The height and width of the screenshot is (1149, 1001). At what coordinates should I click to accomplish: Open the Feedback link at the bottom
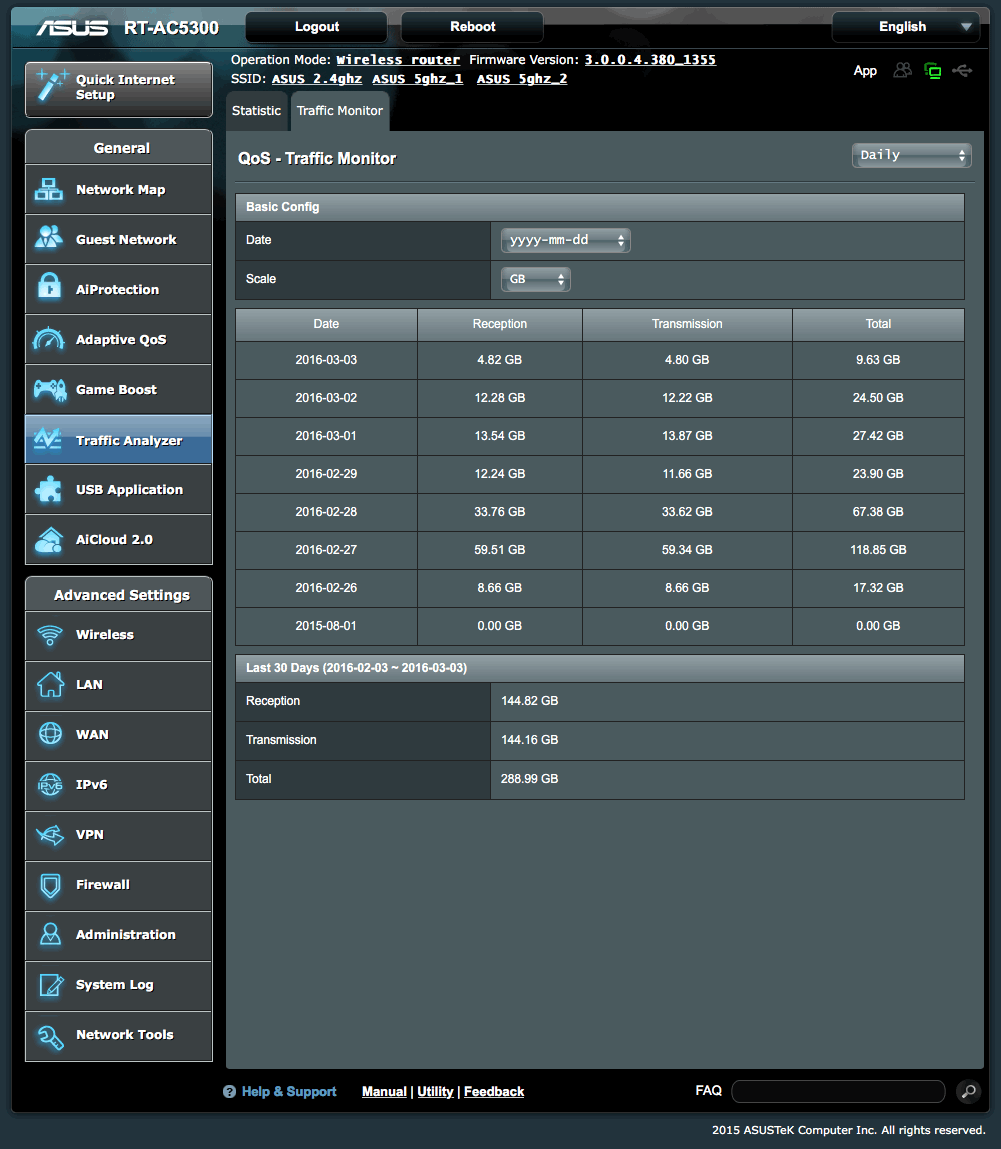point(493,1091)
